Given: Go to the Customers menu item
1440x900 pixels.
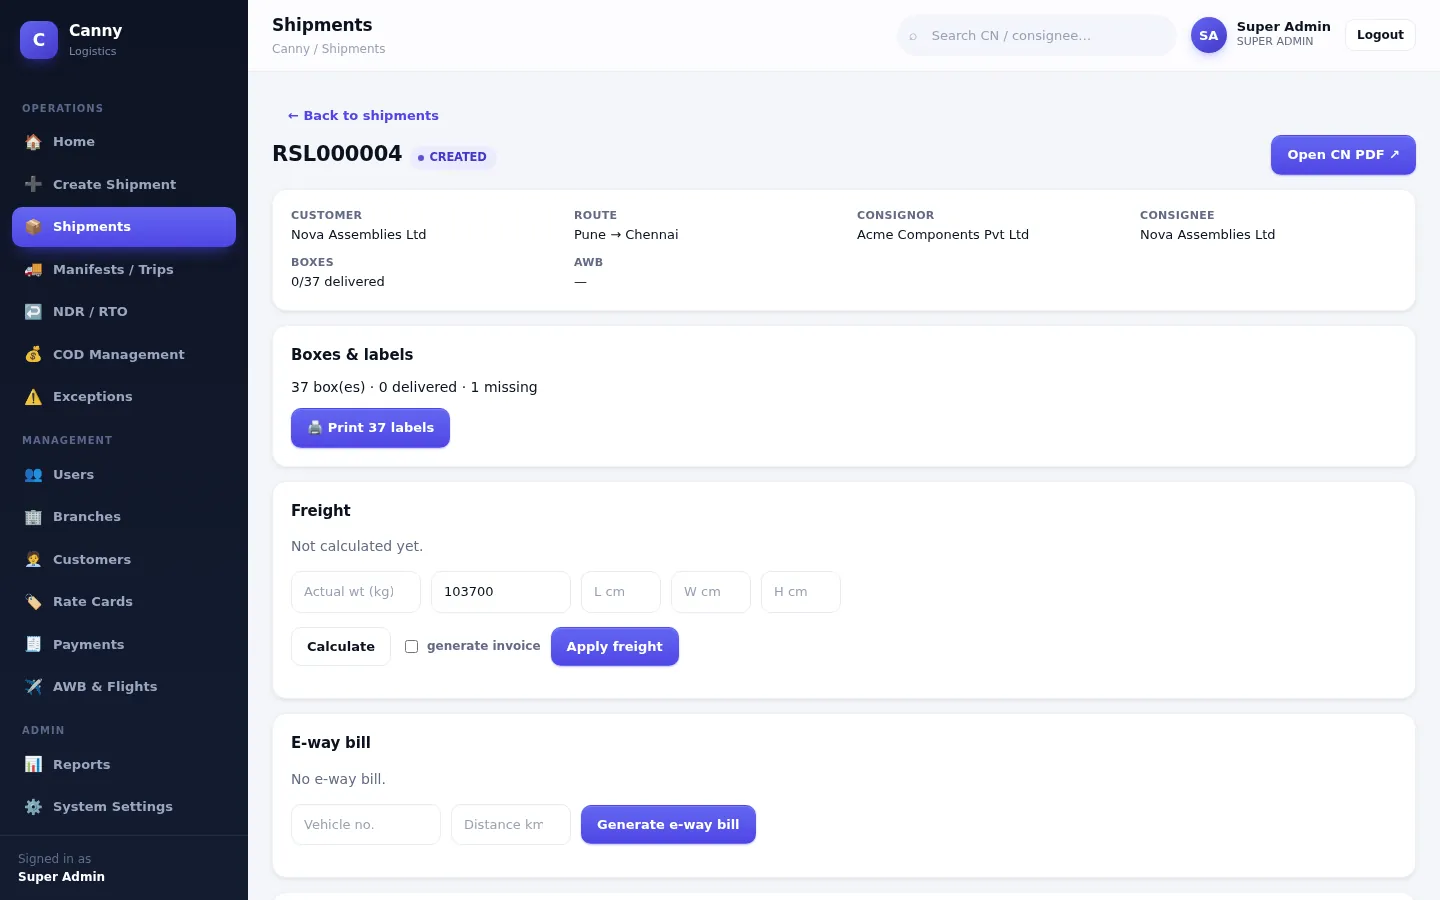Looking at the screenshot, I should (124, 560).
